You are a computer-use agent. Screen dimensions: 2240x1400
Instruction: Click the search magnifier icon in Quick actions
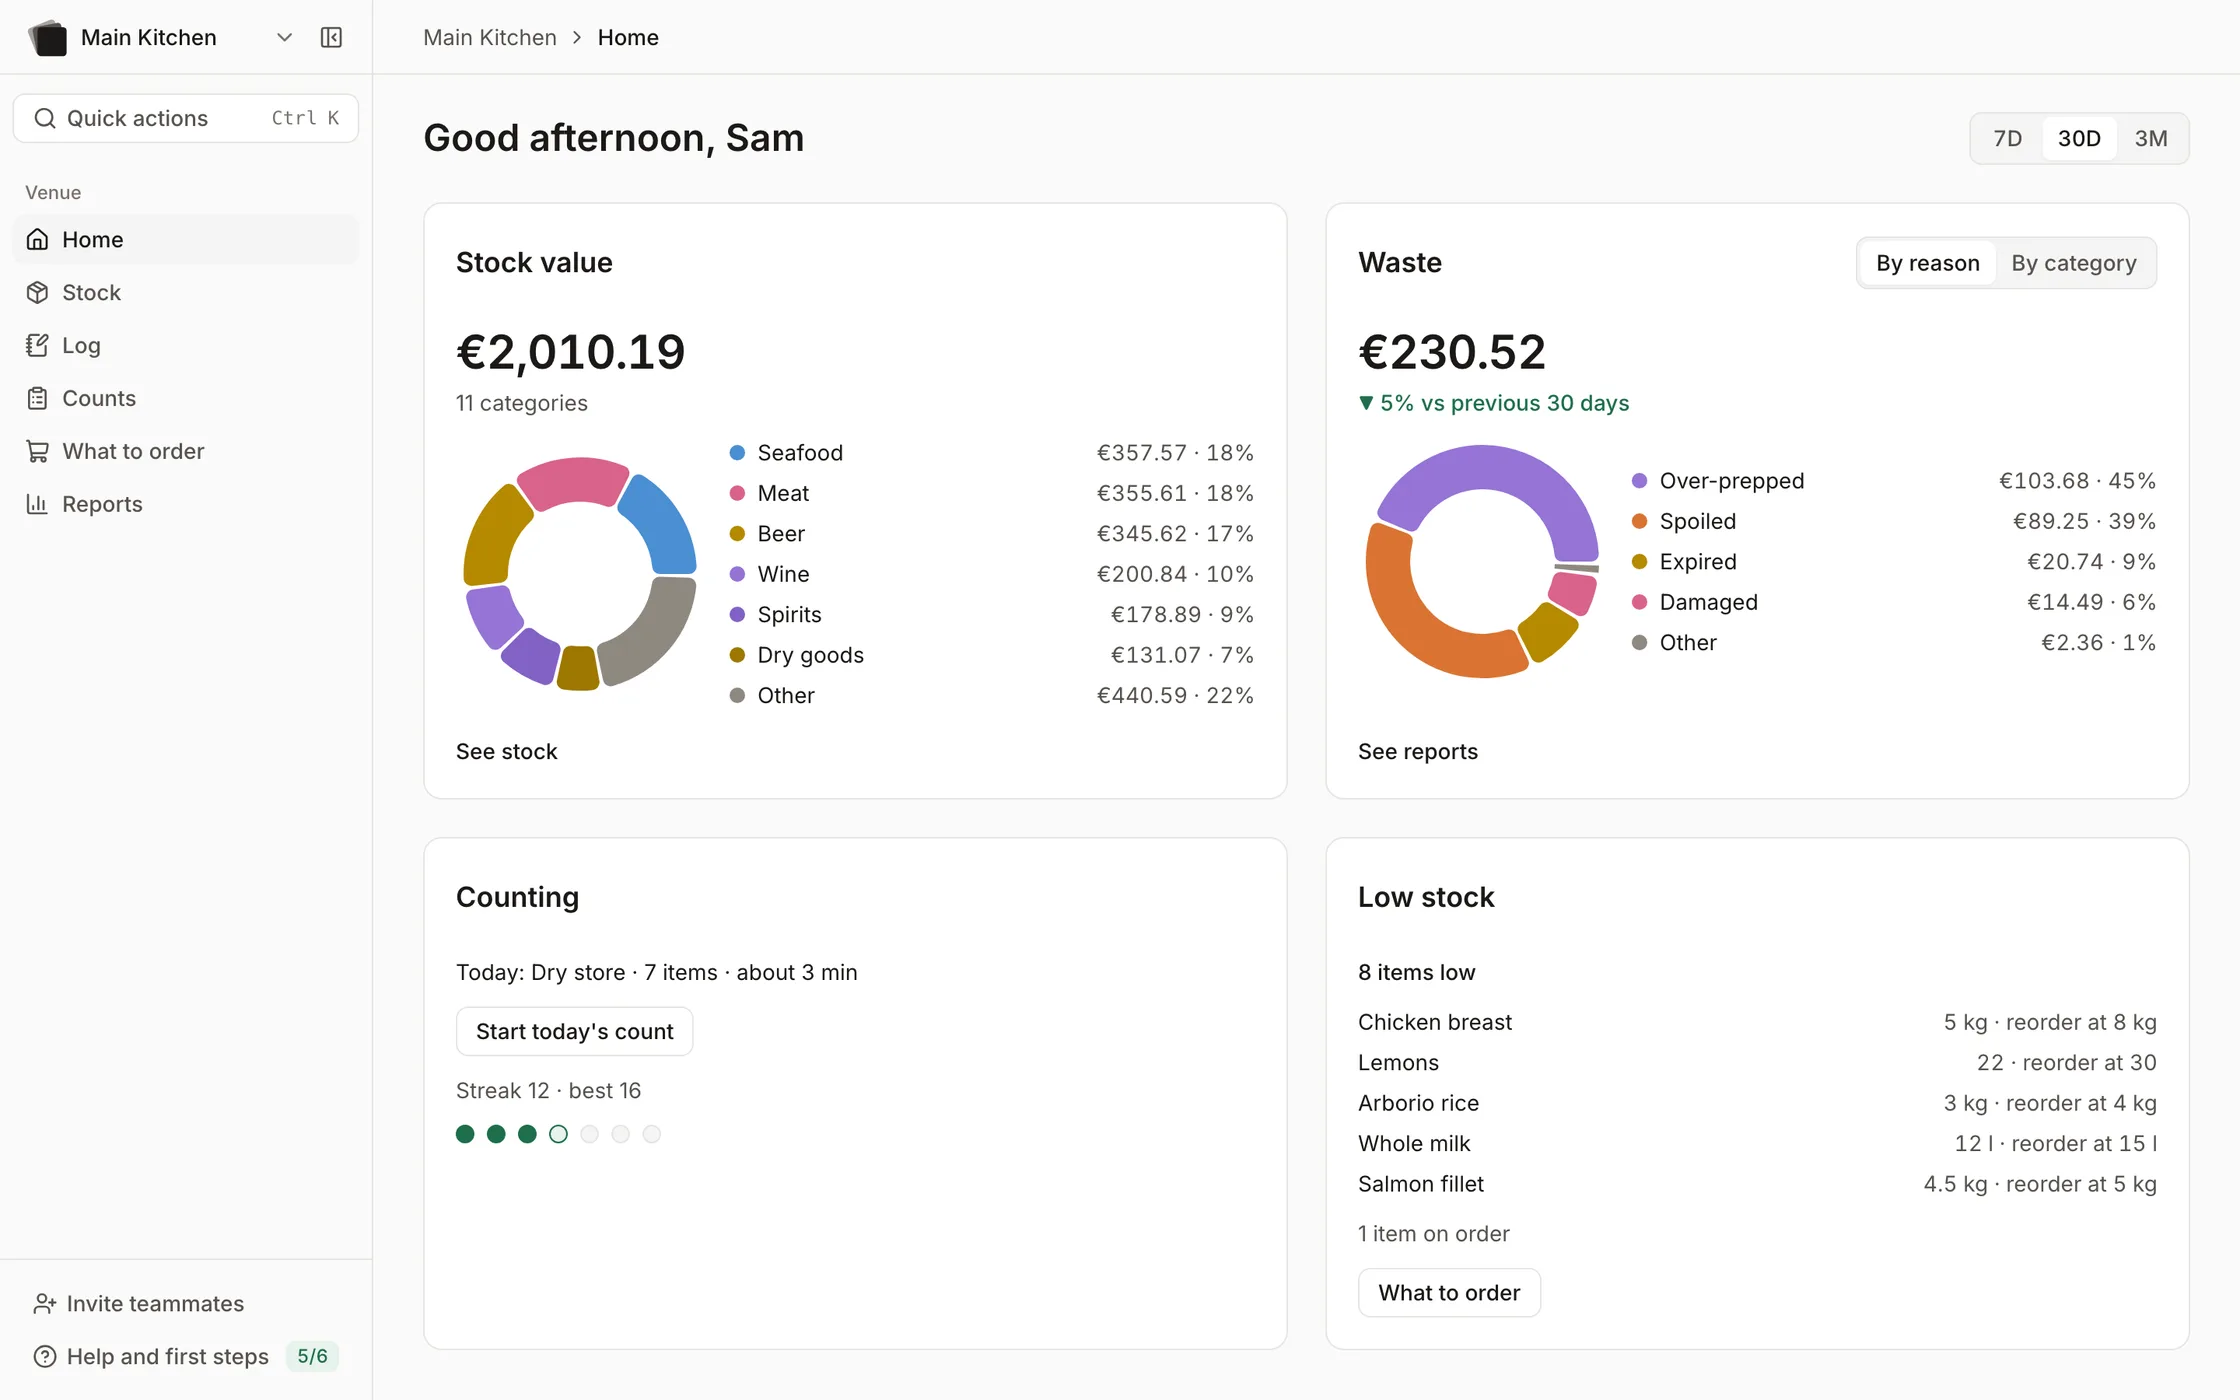coord(45,118)
